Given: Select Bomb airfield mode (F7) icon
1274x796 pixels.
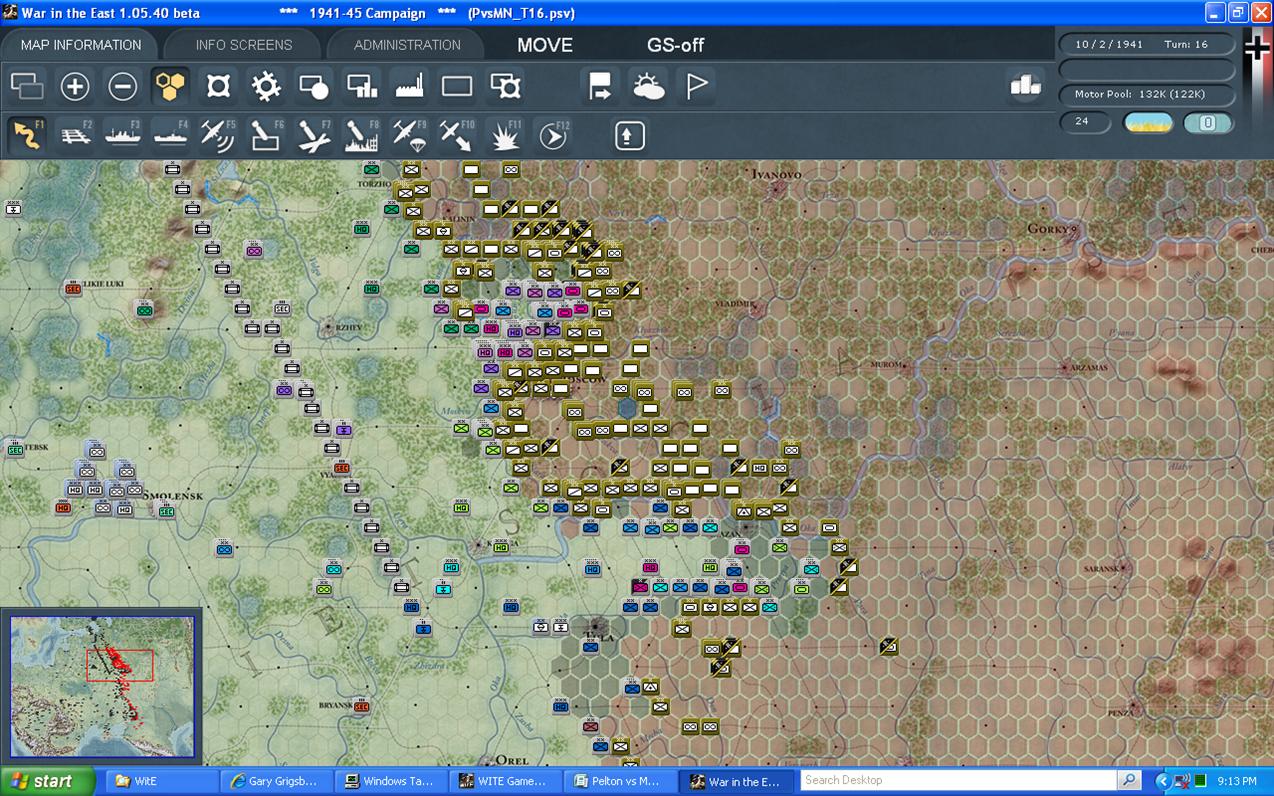Looking at the screenshot, I should (x=314, y=135).
